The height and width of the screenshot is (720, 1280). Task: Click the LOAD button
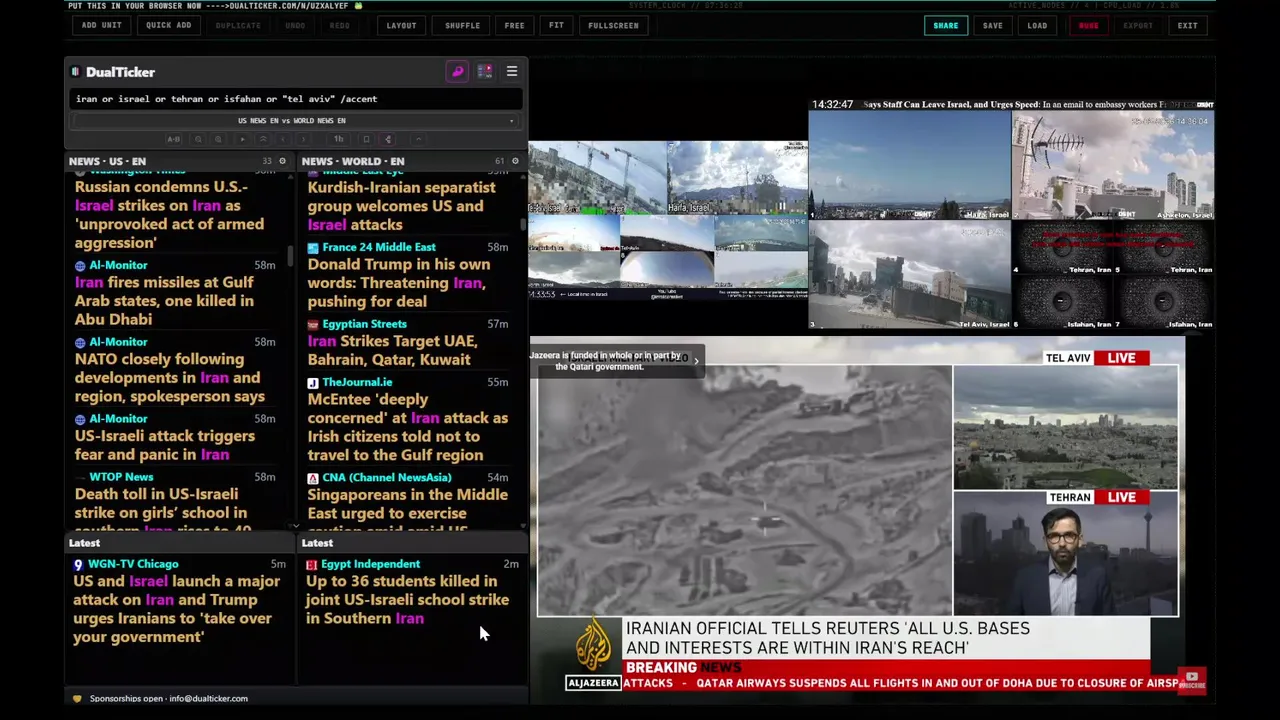[x=1037, y=26]
